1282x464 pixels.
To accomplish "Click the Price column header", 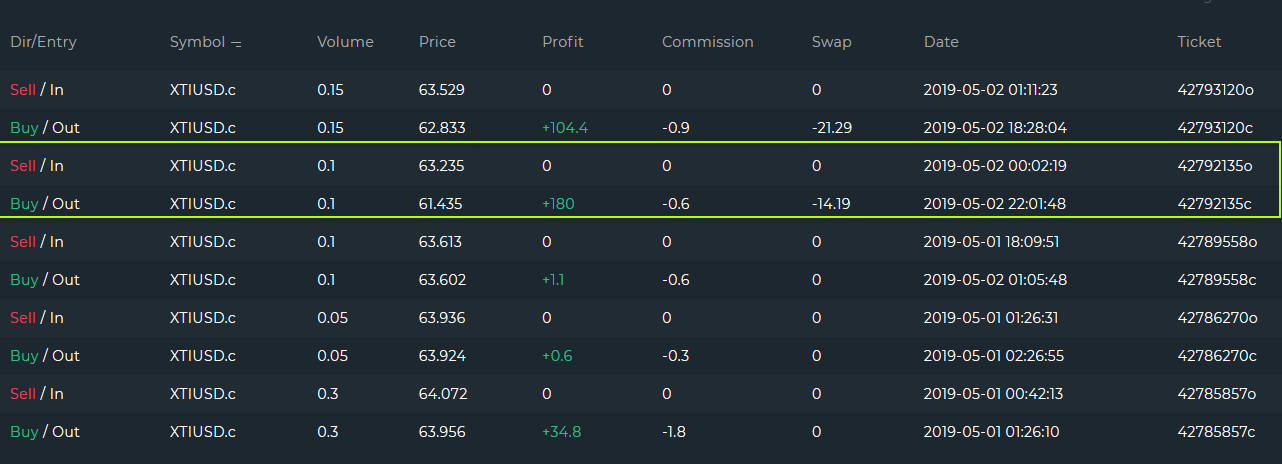I will coord(437,42).
